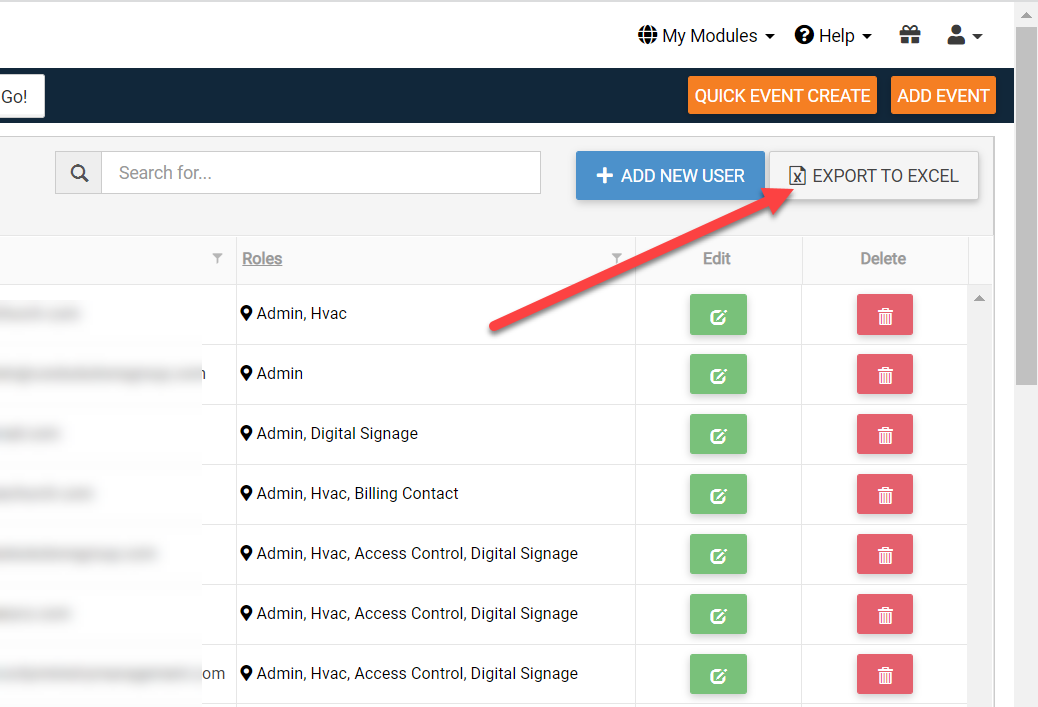Image resolution: width=1038 pixels, height=707 pixels.
Task: Export user list to Excel
Action: point(873,176)
